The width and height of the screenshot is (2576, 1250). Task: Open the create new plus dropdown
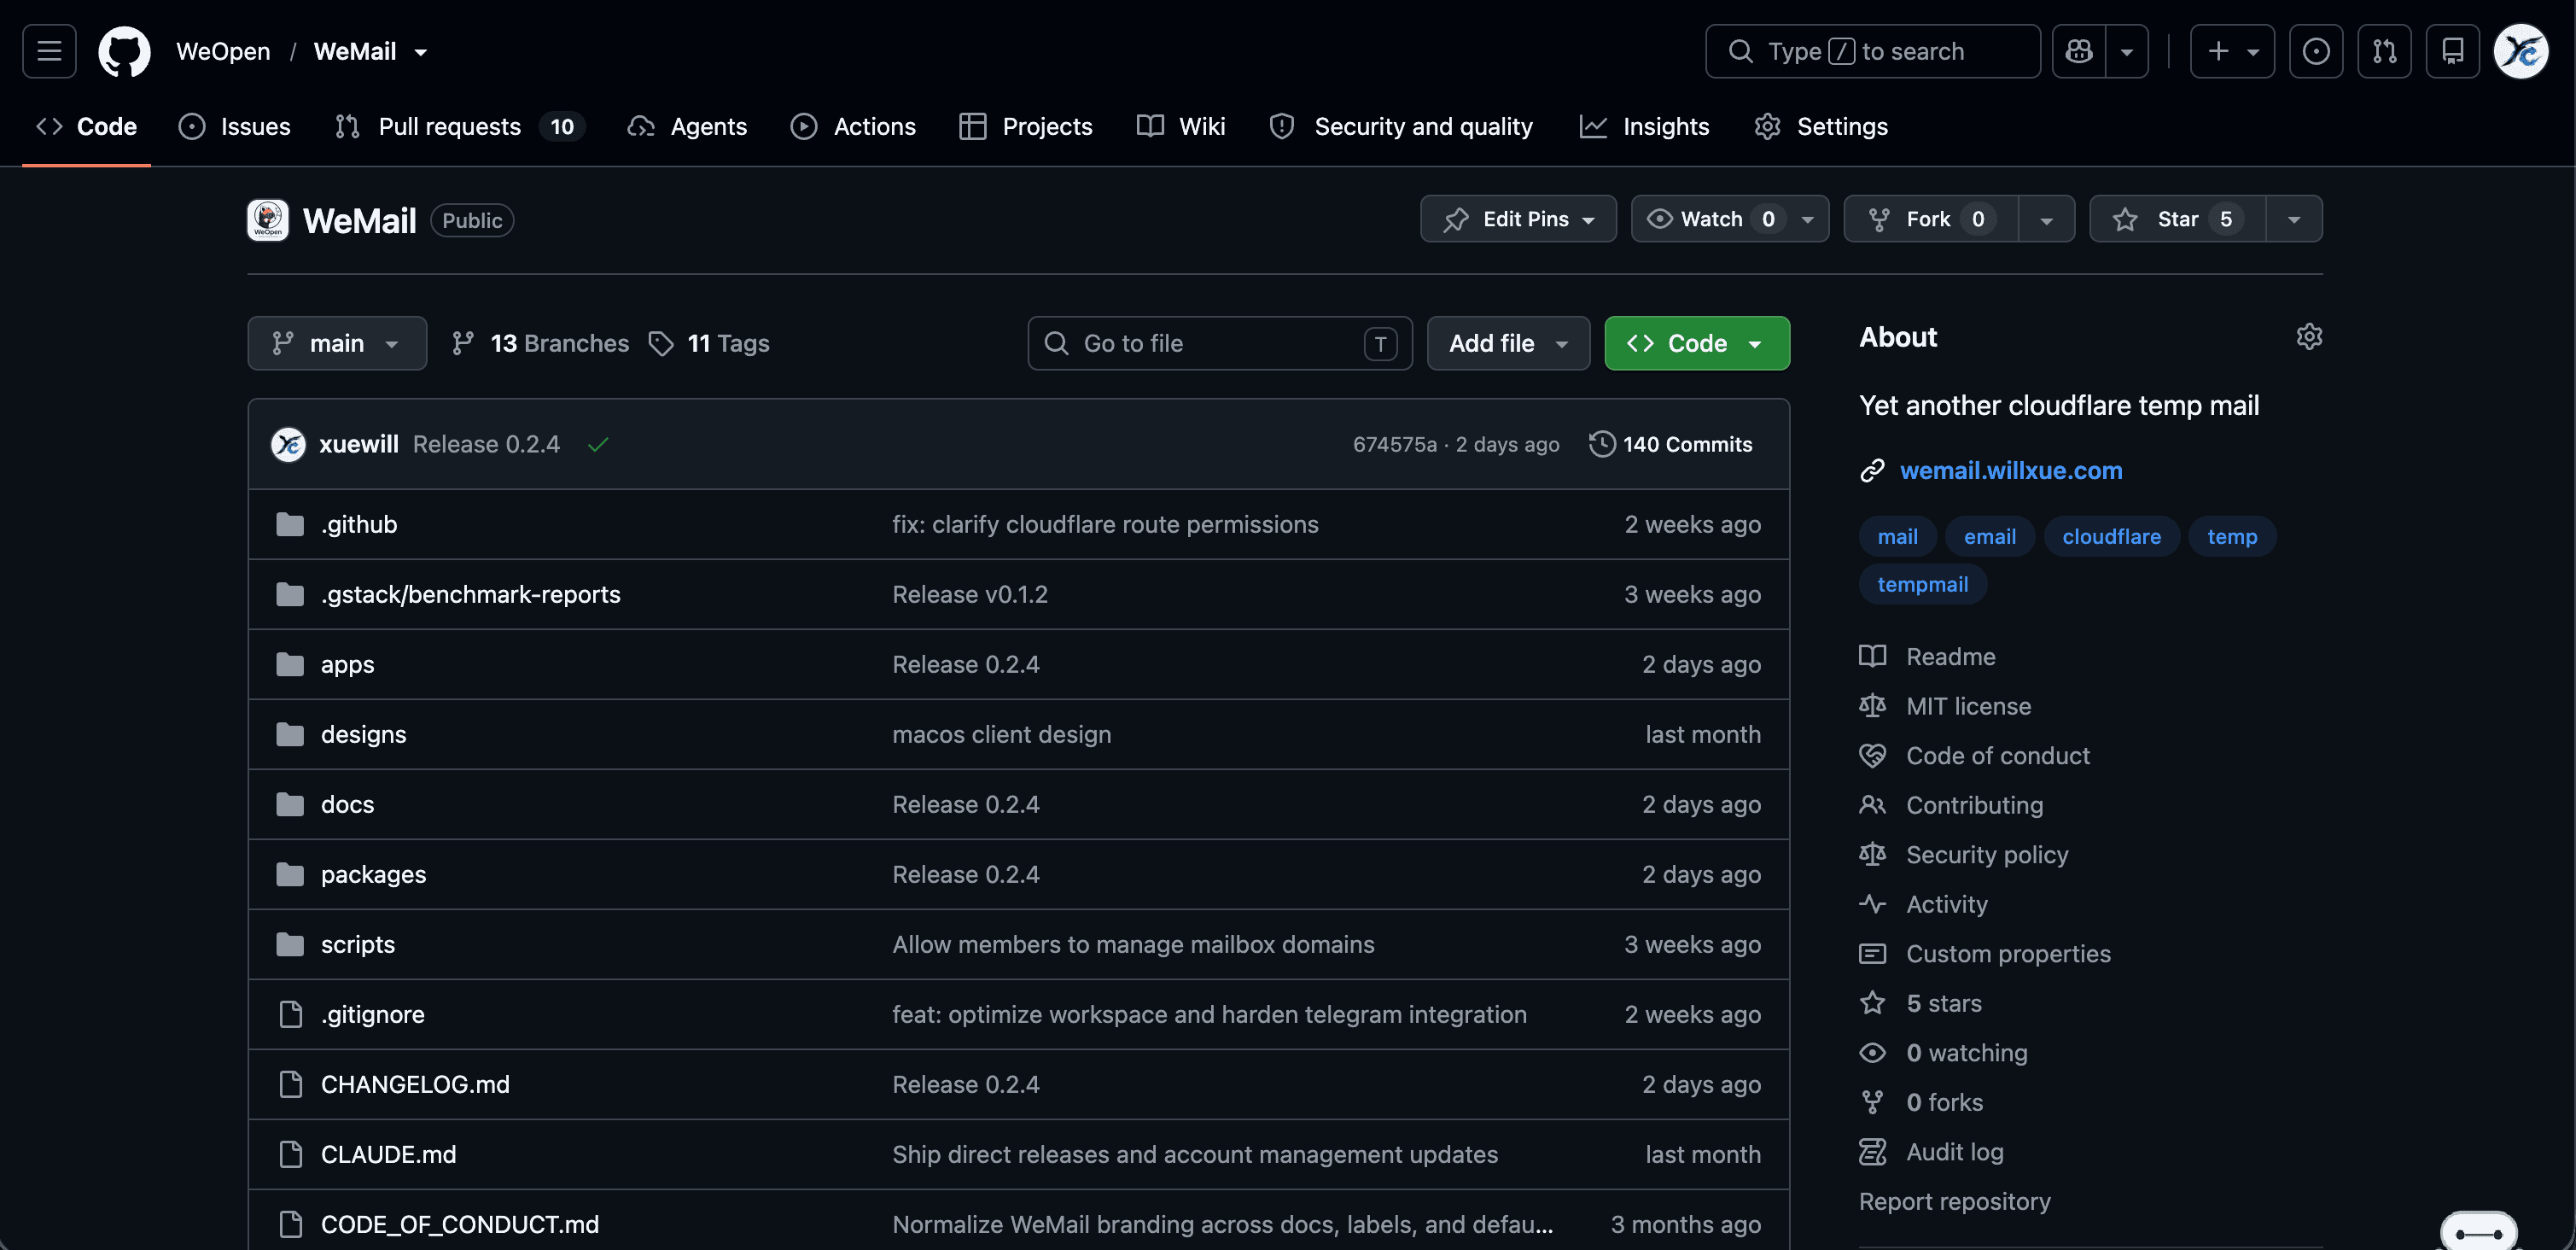click(x=2232, y=51)
